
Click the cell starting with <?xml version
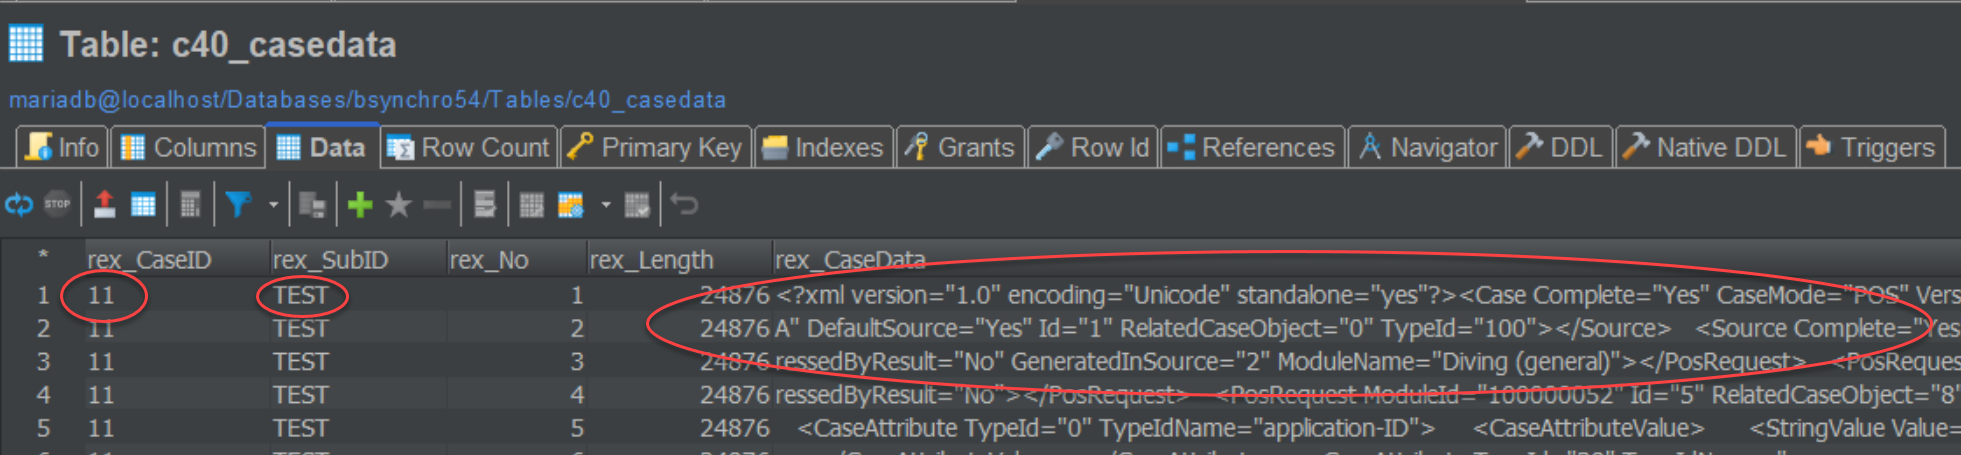click(x=1366, y=295)
